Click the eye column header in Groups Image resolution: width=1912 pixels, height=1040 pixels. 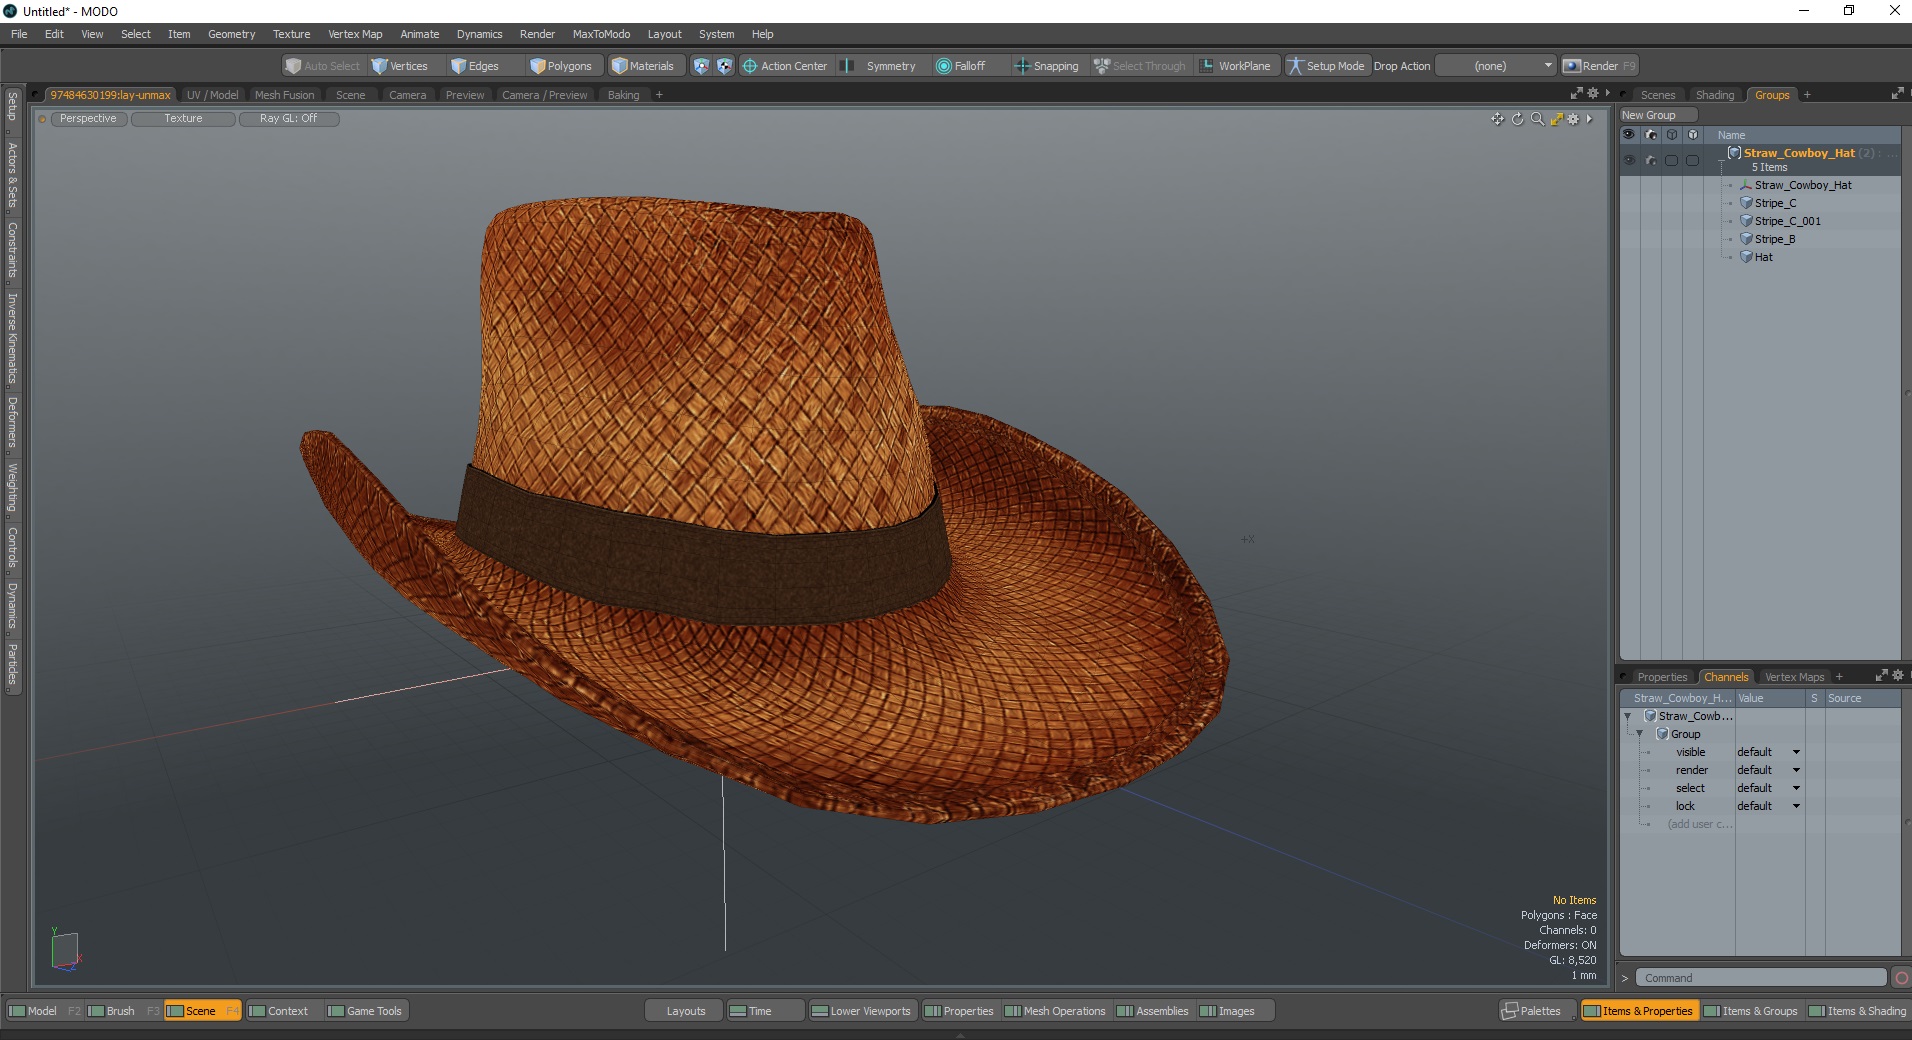[1629, 135]
